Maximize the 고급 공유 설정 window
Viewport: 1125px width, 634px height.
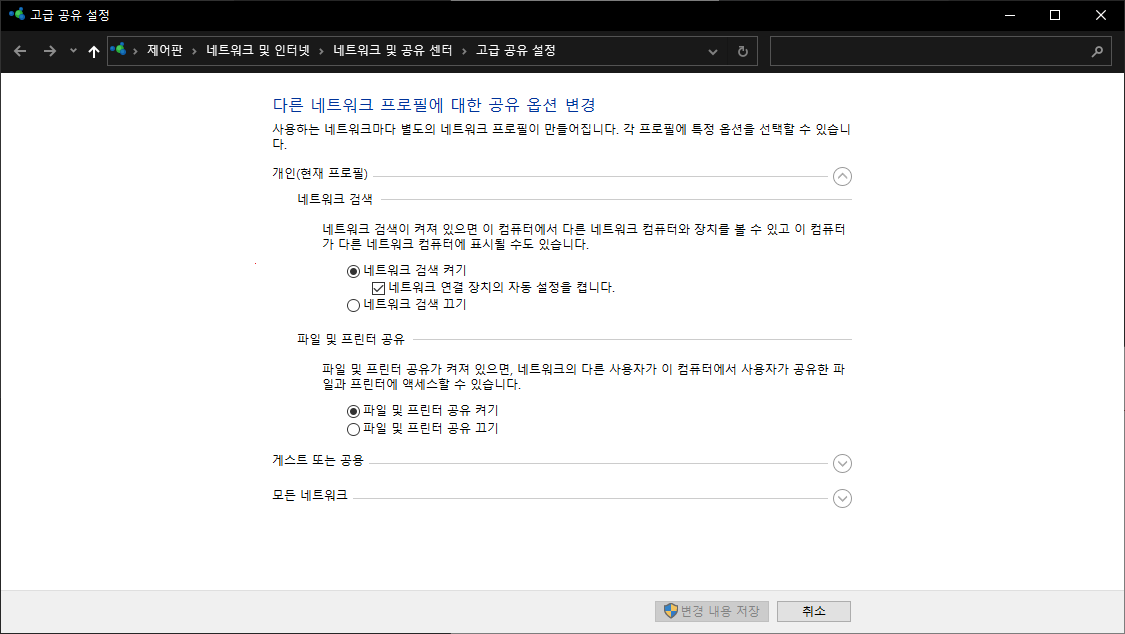(x=1055, y=15)
